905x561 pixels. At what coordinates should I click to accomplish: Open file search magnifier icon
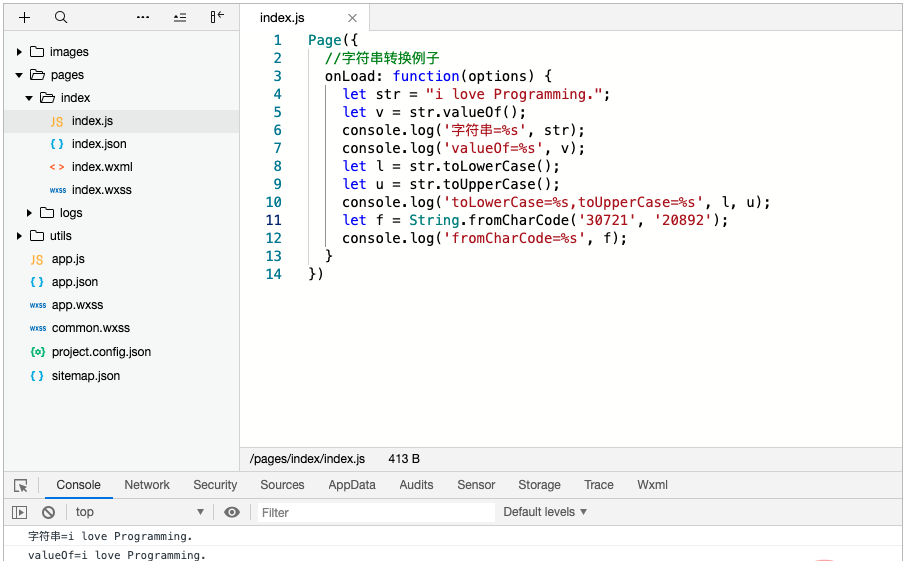click(61, 17)
